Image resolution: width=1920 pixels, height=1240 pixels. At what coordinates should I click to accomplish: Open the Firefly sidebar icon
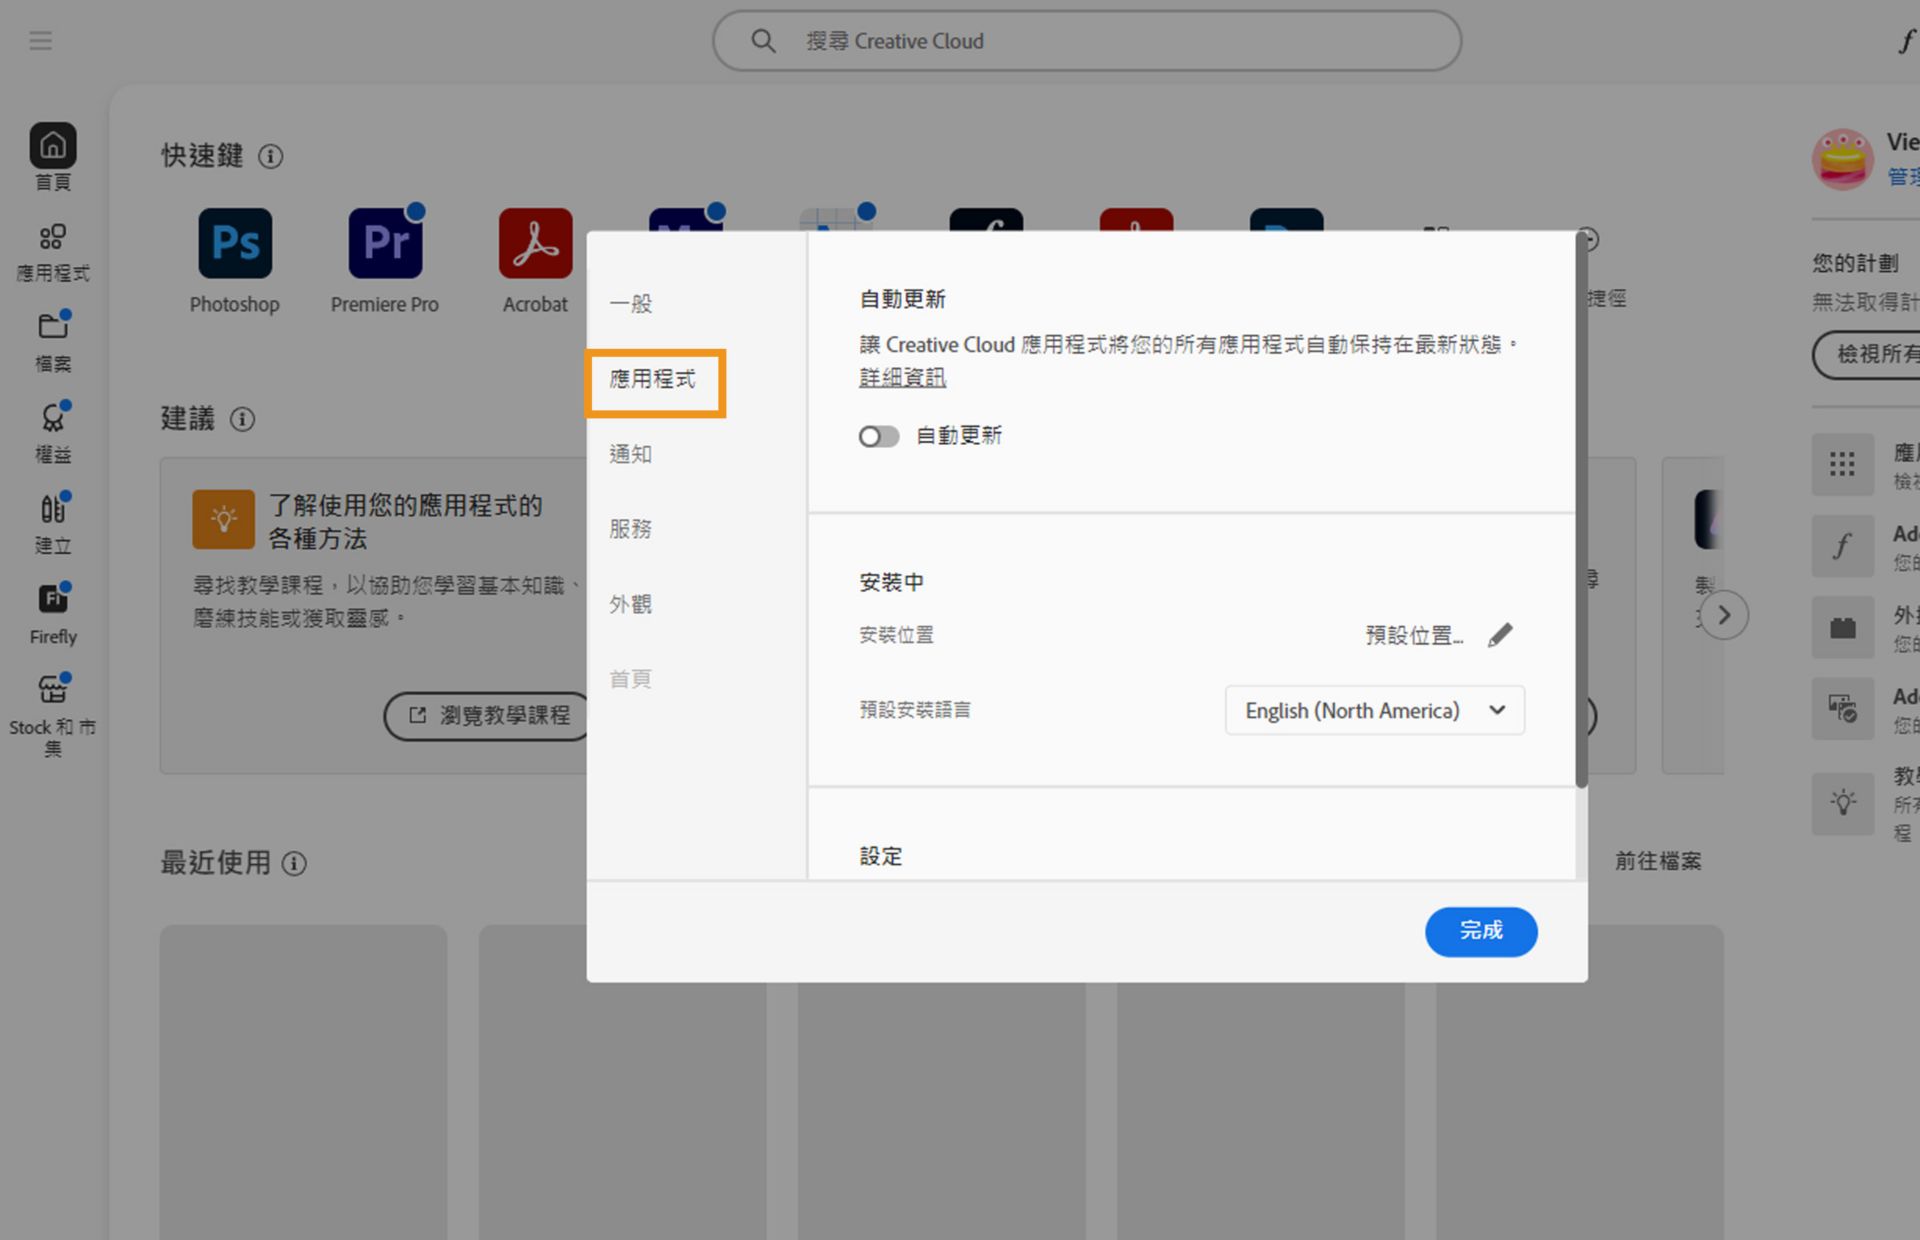pos(53,599)
